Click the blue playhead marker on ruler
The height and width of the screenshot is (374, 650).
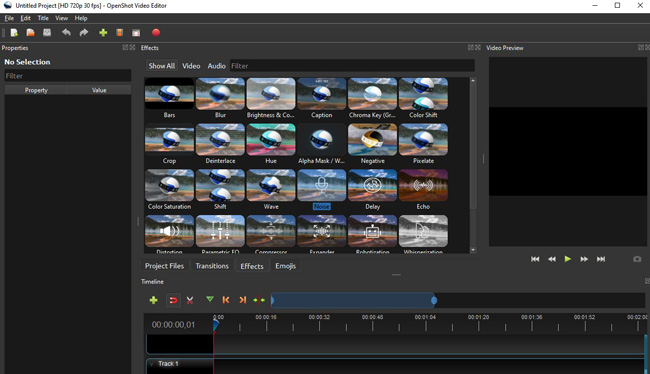click(216, 325)
